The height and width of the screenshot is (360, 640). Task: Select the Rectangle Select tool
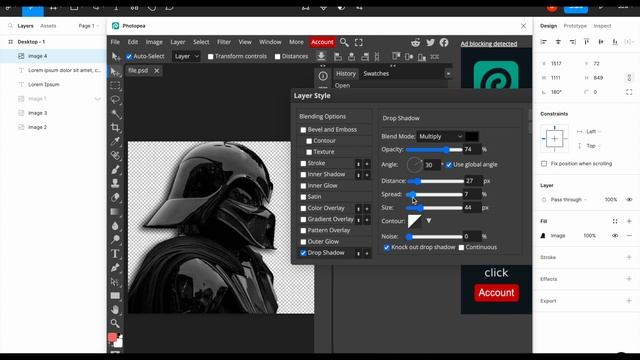[116, 86]
